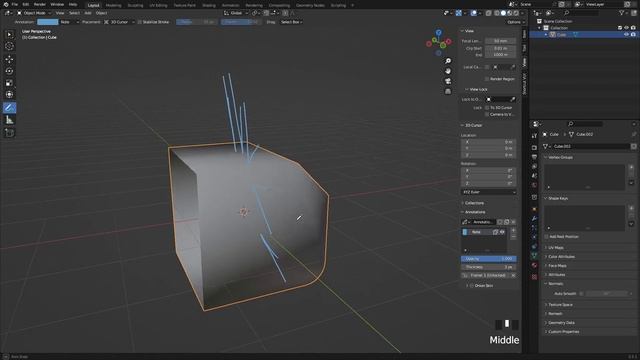Open the 3D Cursor placement dropdown

(x=119, y=22)
